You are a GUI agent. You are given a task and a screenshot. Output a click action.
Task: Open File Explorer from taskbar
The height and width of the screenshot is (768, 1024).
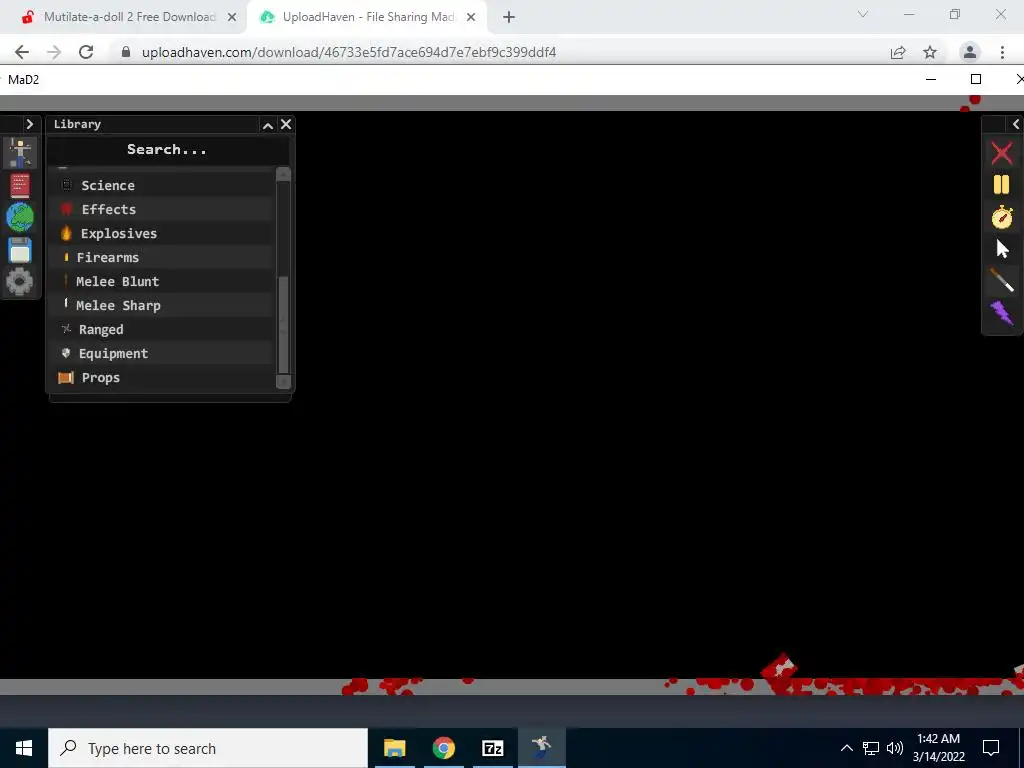coord(394,748)
